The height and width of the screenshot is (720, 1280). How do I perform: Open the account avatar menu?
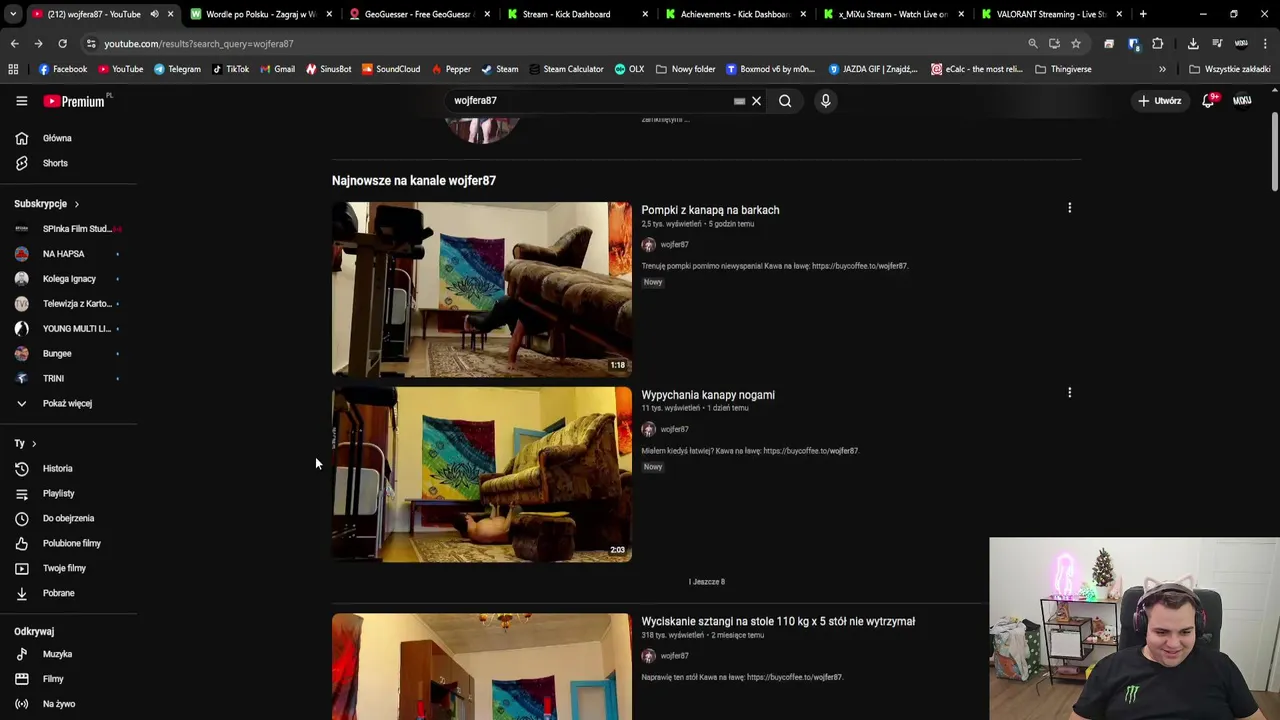click(x=1242, y=100)
